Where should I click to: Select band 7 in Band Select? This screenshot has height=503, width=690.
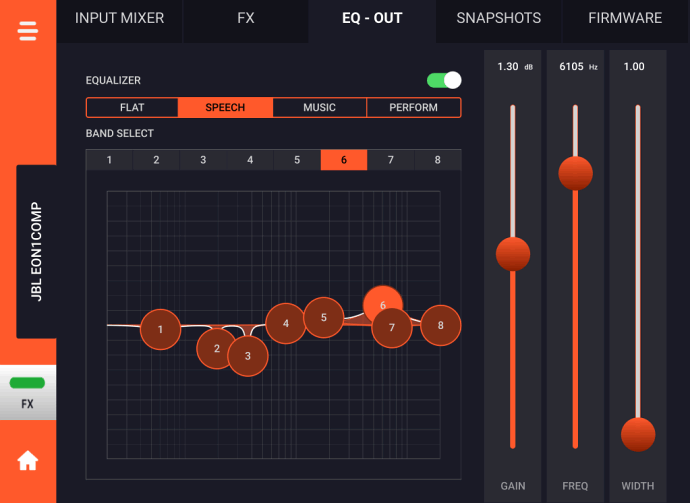click(391, 160)
